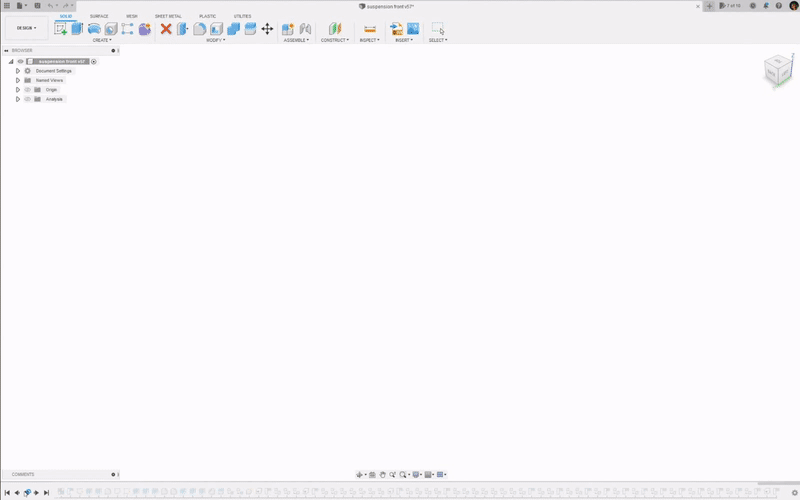Select the Shell tool
This screenshot has width=800, height=500.
click(x=216, y=29)
